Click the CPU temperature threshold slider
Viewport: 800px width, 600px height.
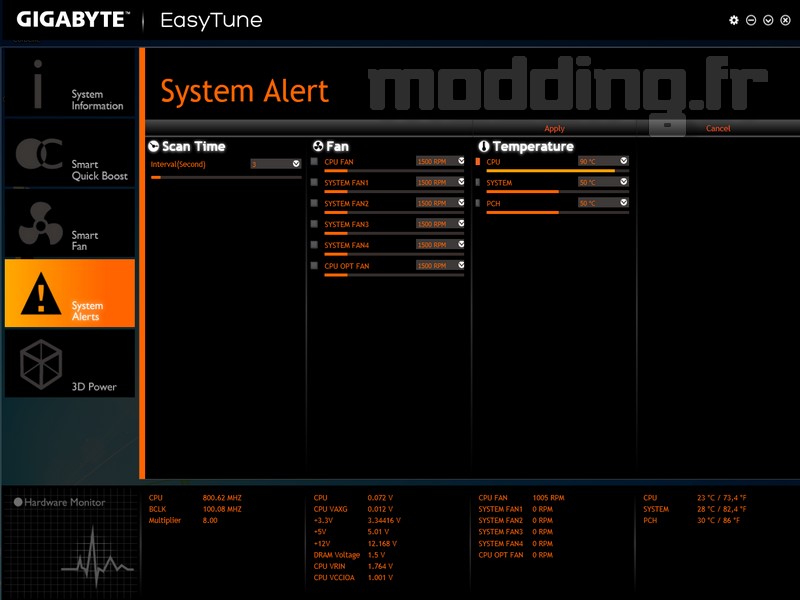[557, 171]
